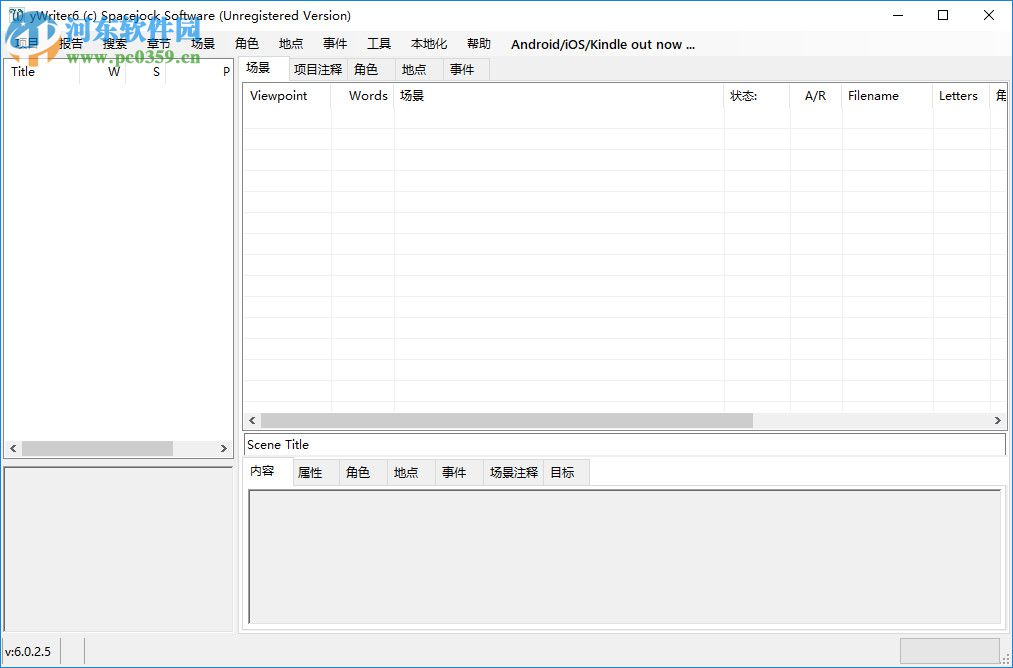Switch to the 目标 tab

(564, 472)
